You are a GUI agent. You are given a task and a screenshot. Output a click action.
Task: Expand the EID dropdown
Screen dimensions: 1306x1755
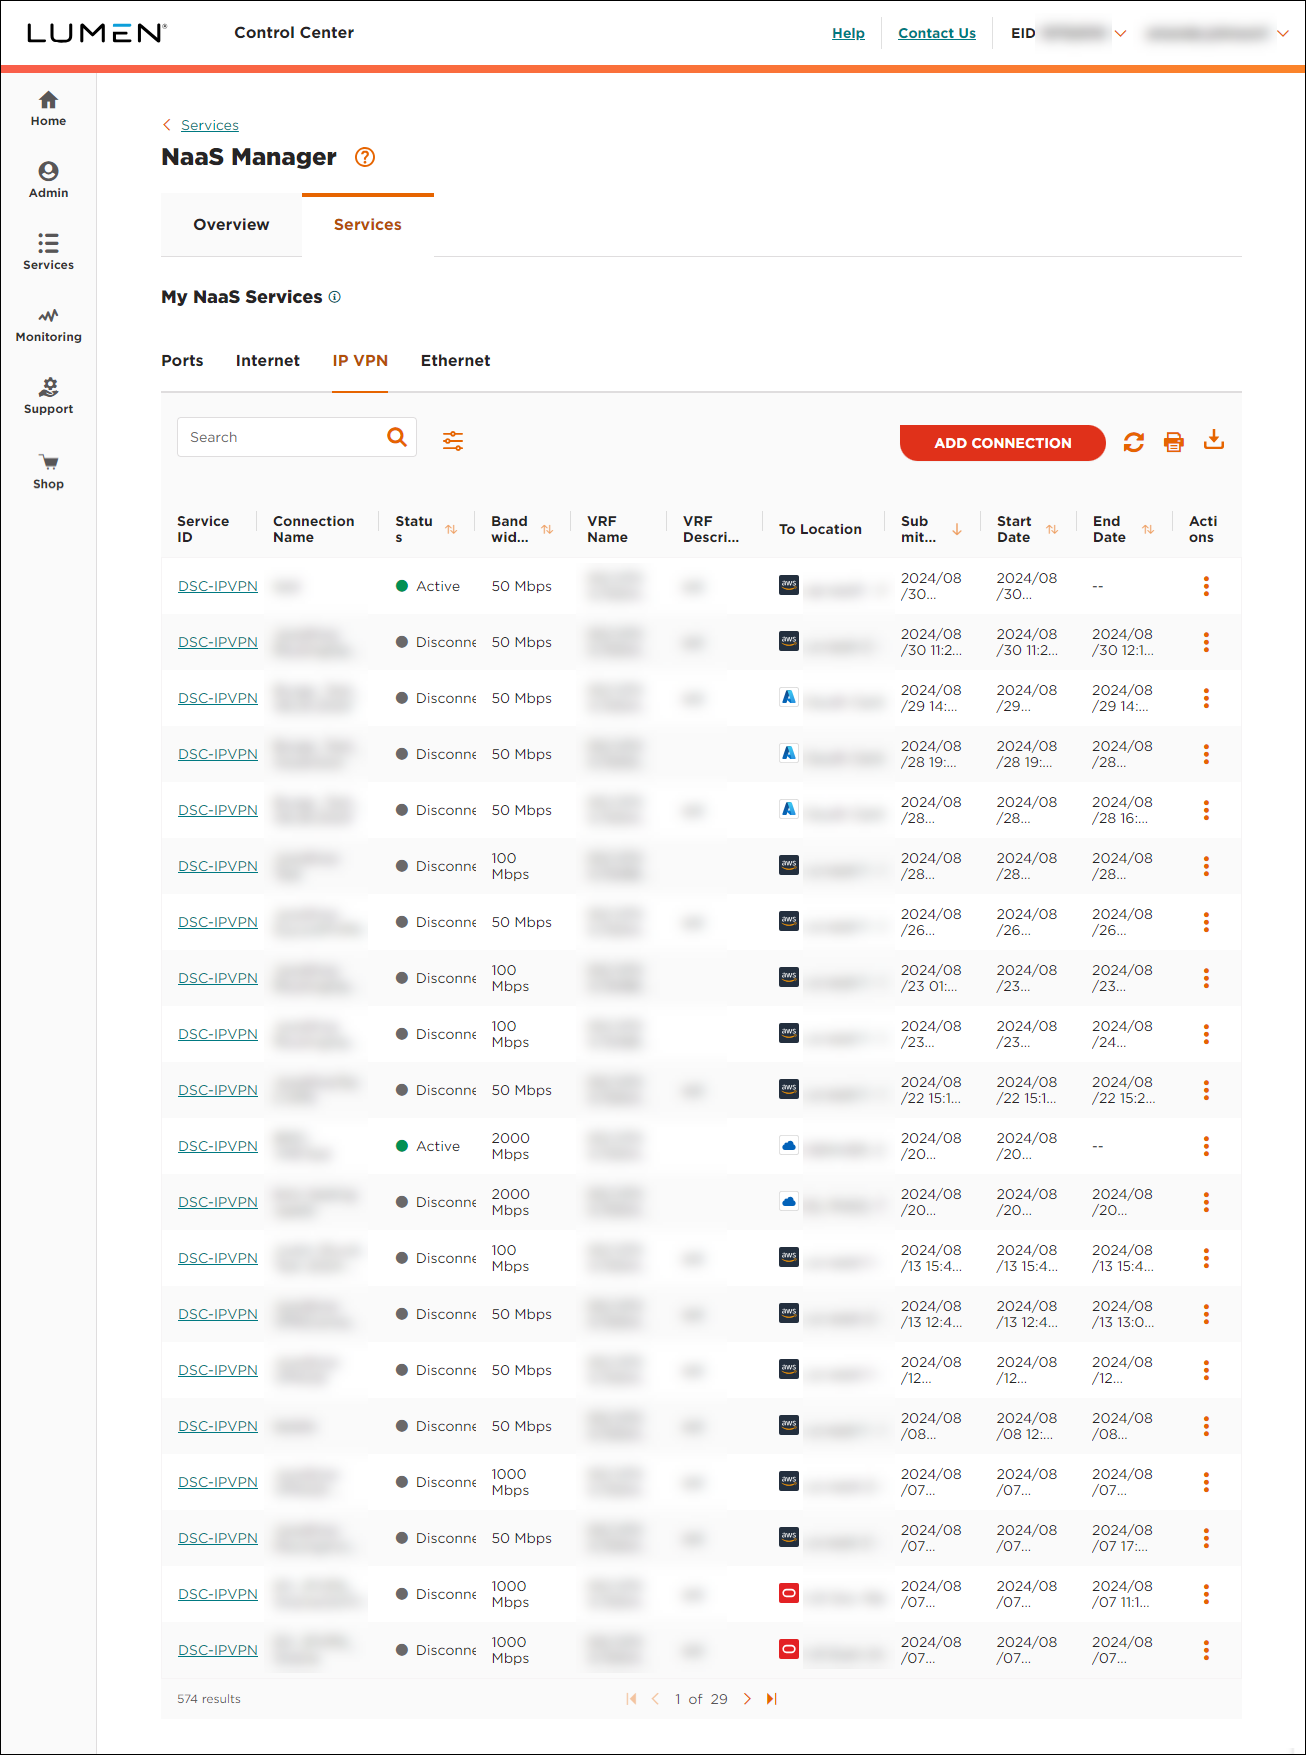[1121, 33]
